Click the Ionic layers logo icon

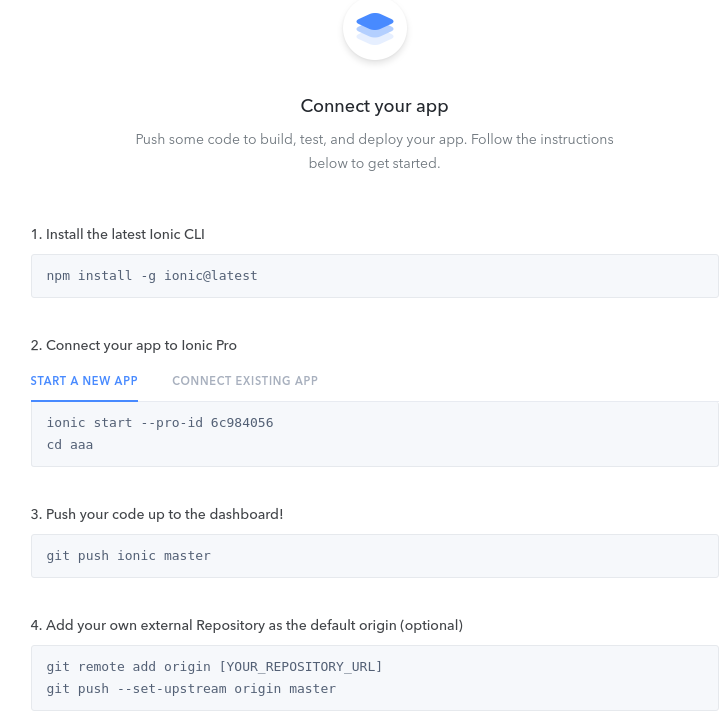(374, 28)
